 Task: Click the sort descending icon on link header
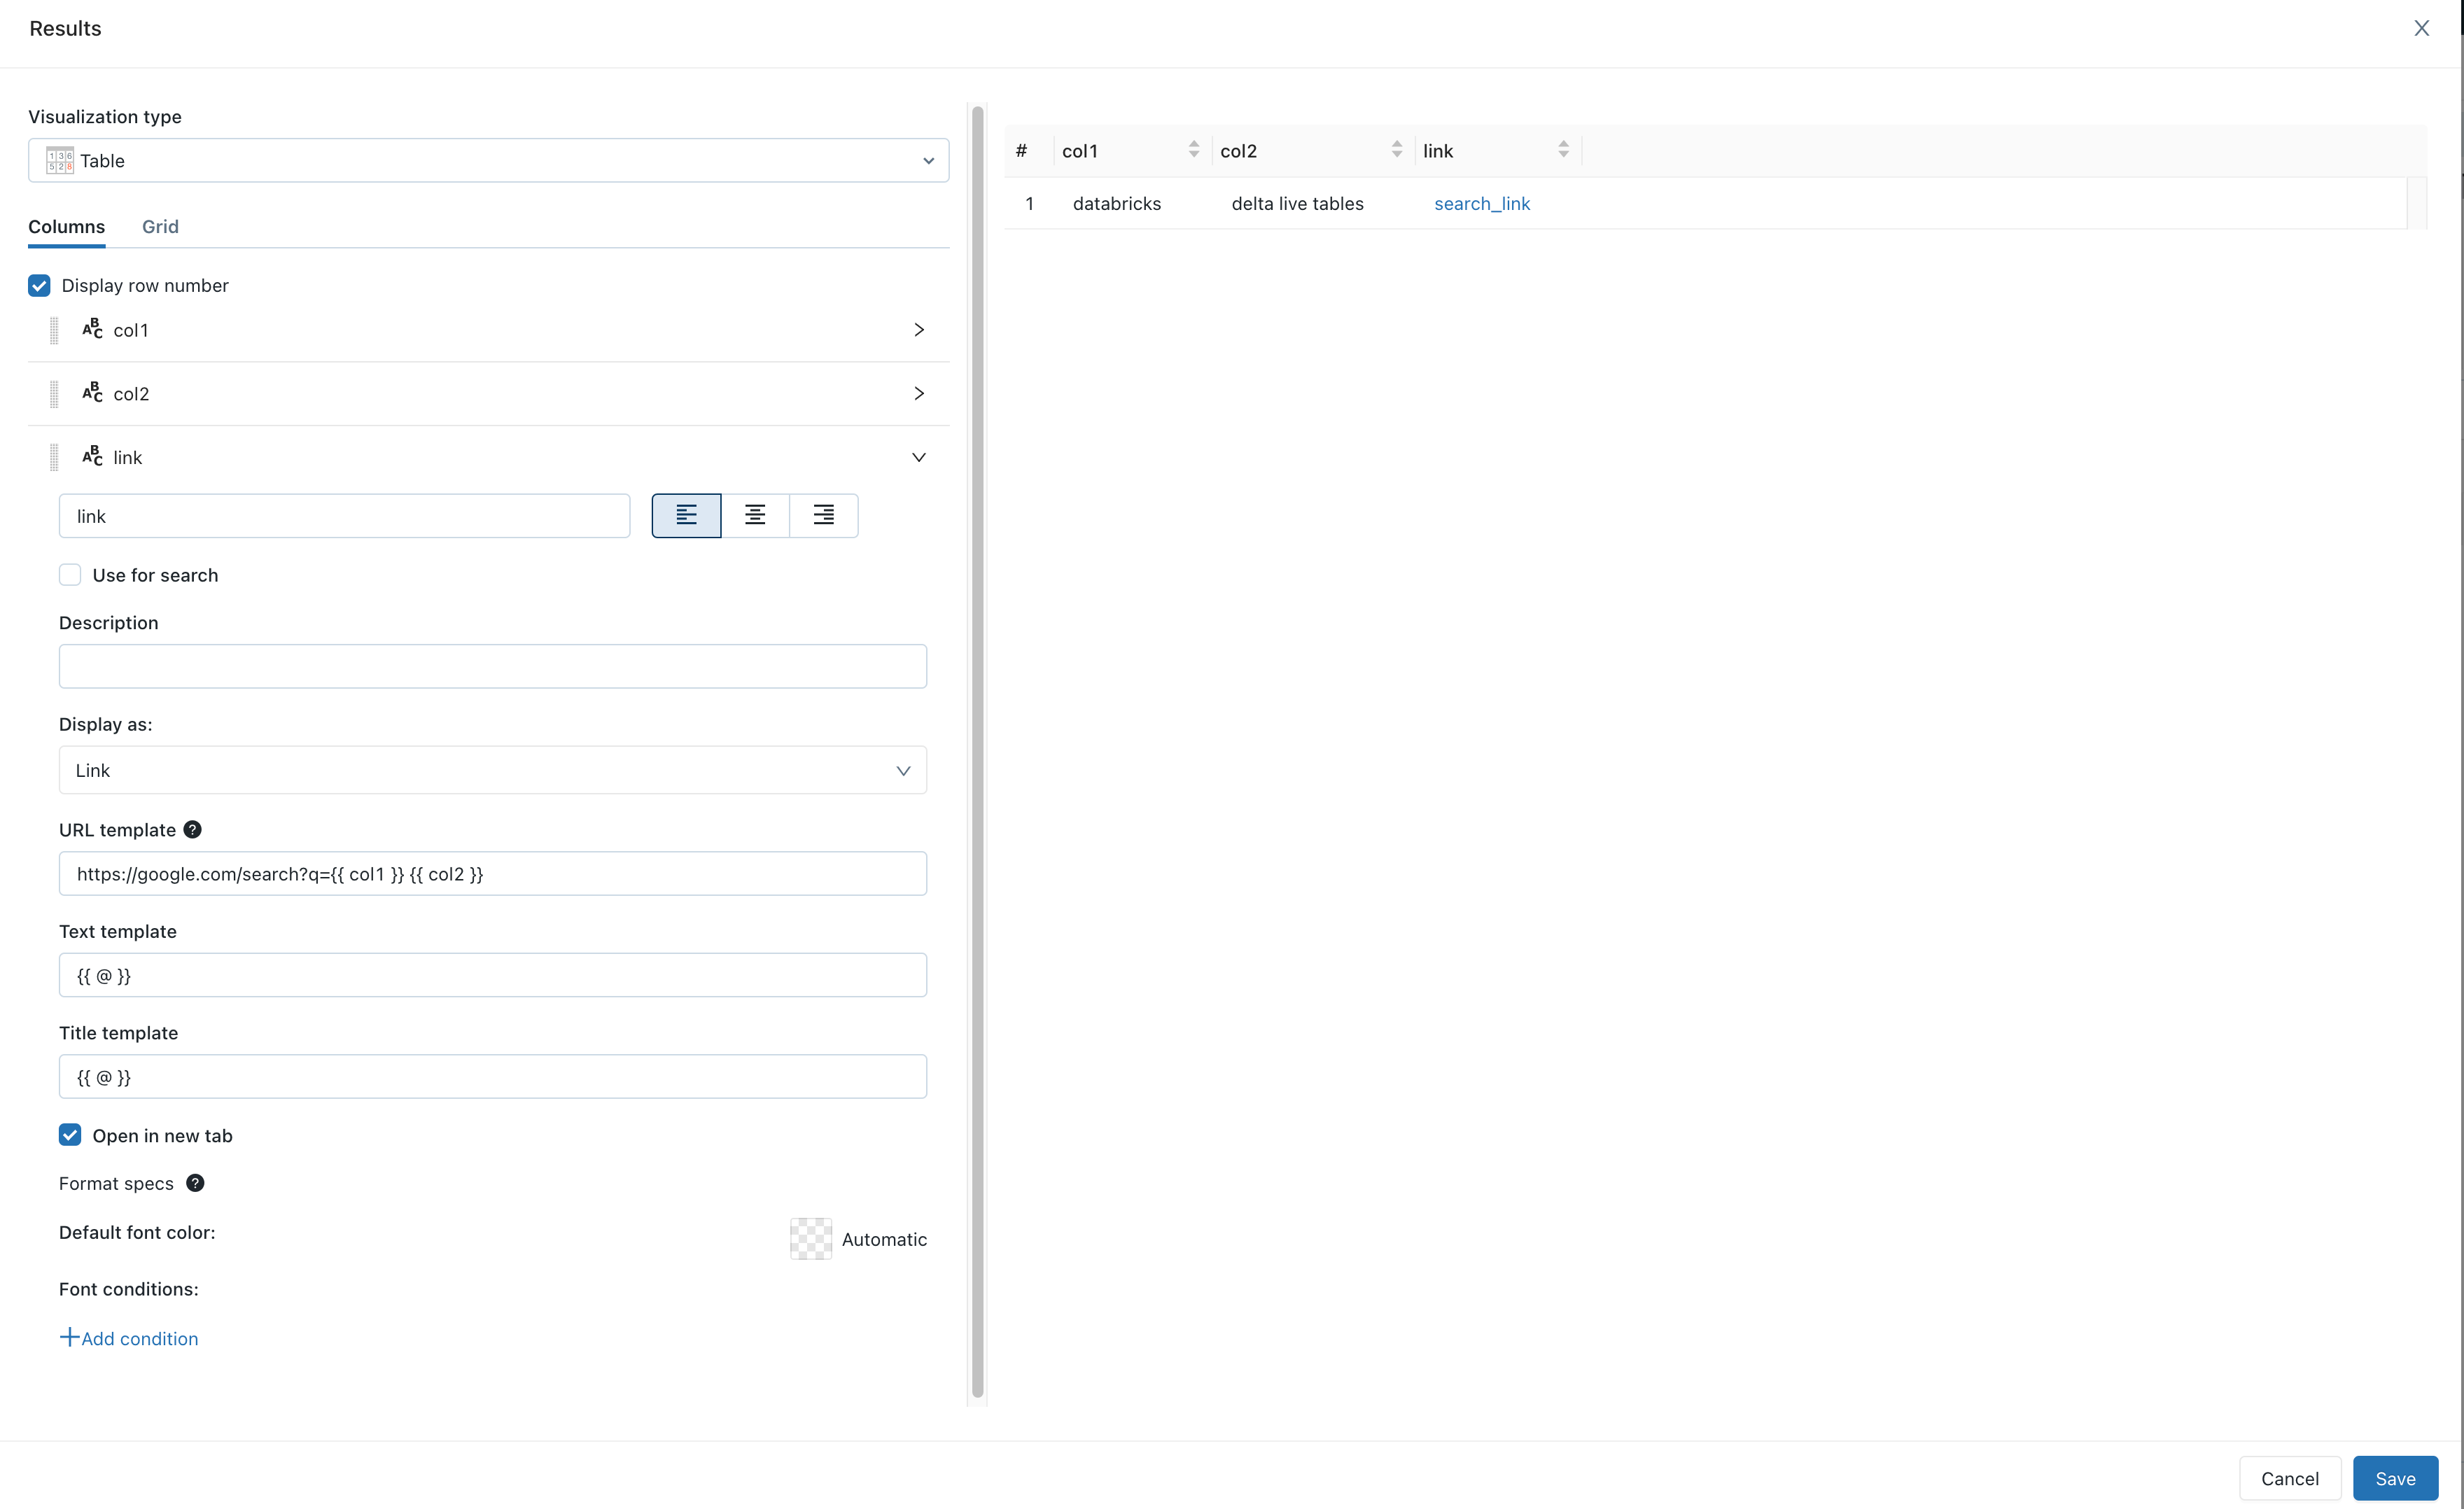pos(1563,155)
